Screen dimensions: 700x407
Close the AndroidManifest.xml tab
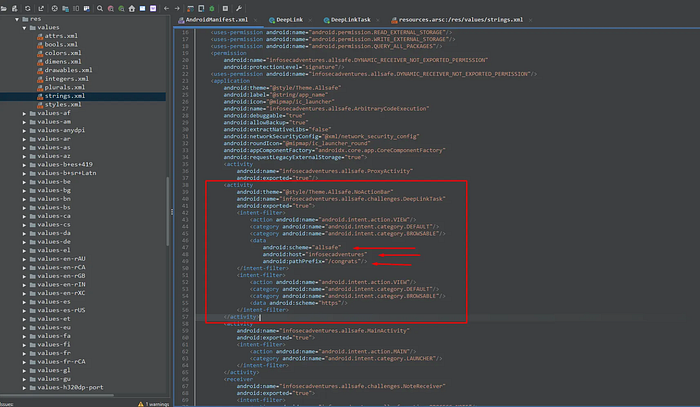pos(255,20)
